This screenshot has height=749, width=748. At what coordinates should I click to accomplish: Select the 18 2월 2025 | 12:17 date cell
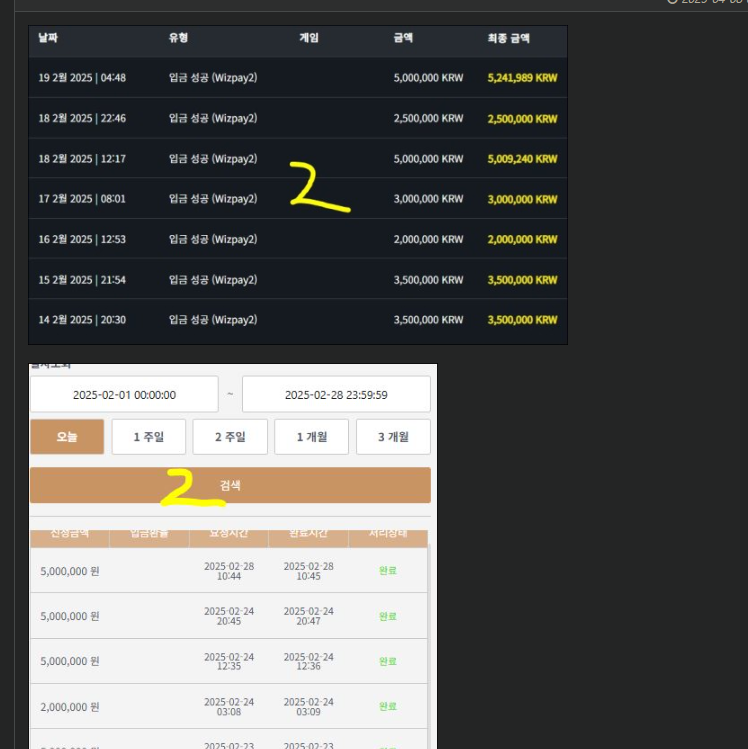tap(82, 159)
